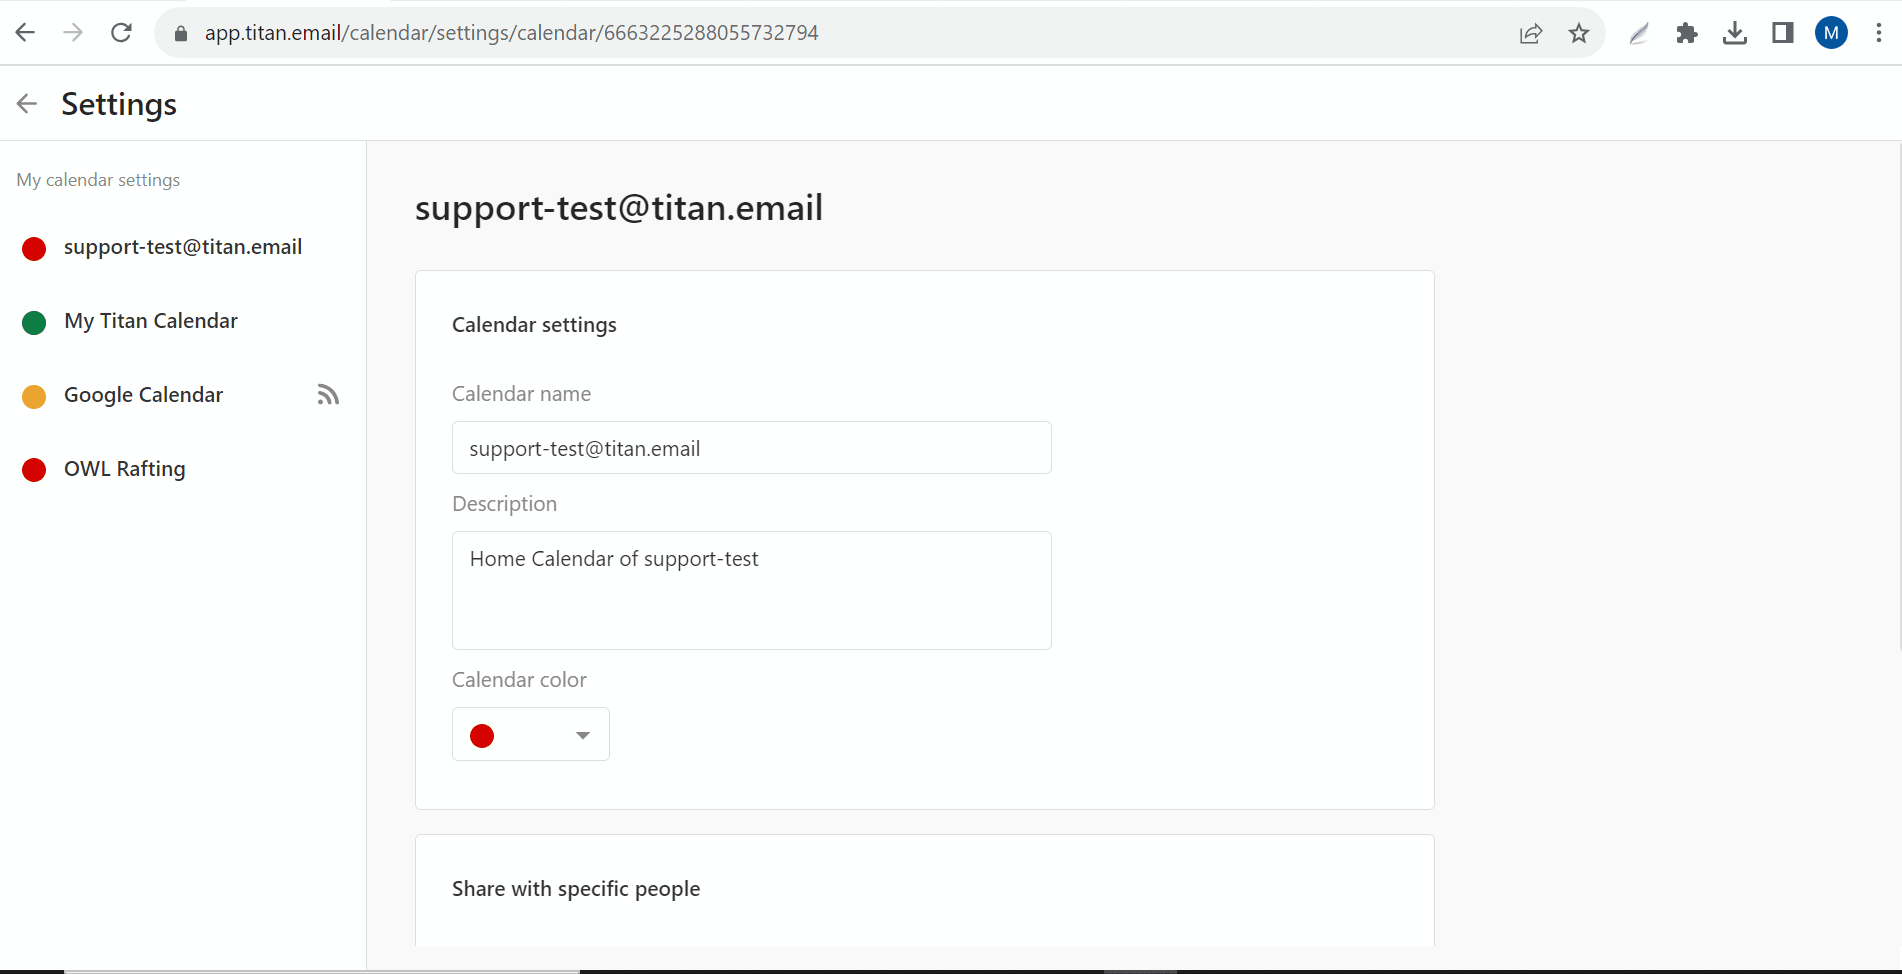
Task: Click the browser reload icon
Action: coord(121,33)
